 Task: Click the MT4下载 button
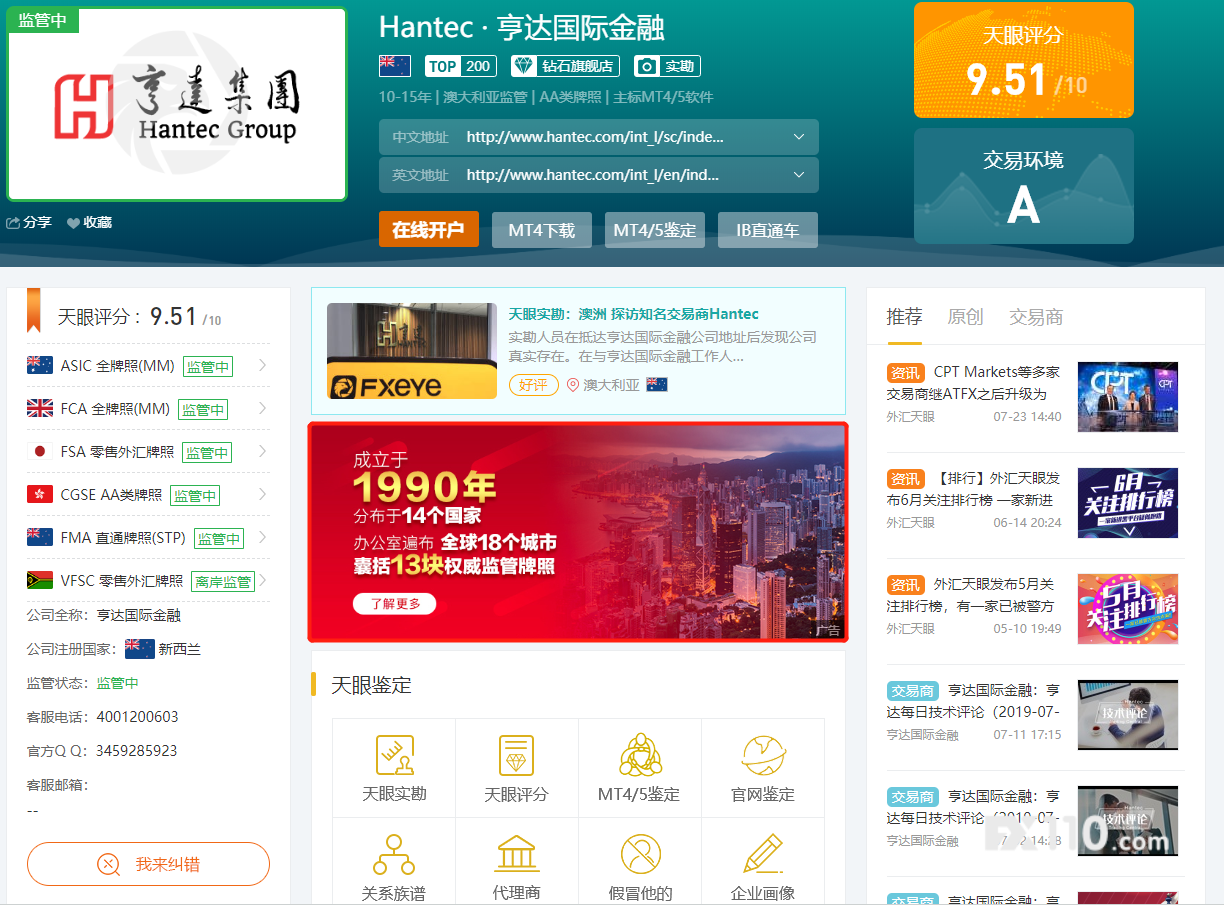(541, 230)
